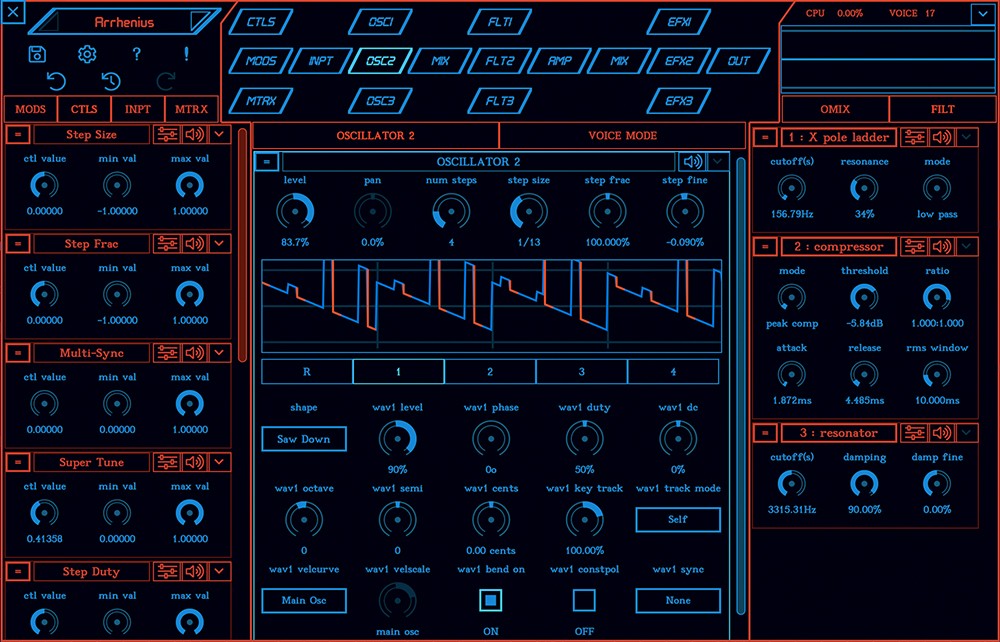Click the undo arrow icon
Image resolution: width=1000 pixels, height=642 pixels.
tap(56, 82)
